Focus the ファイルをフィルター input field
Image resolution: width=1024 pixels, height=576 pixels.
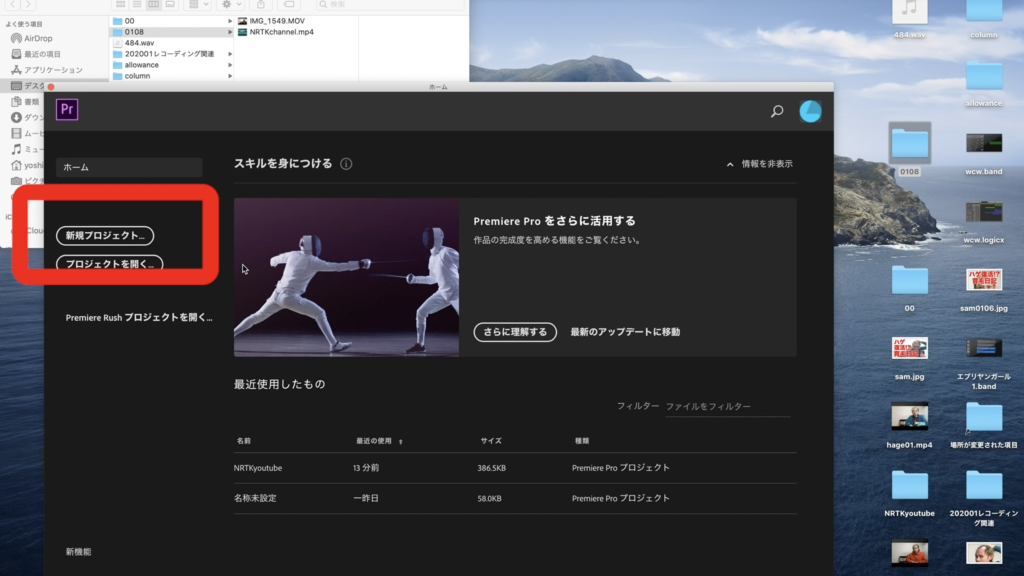tap(728, 406)
